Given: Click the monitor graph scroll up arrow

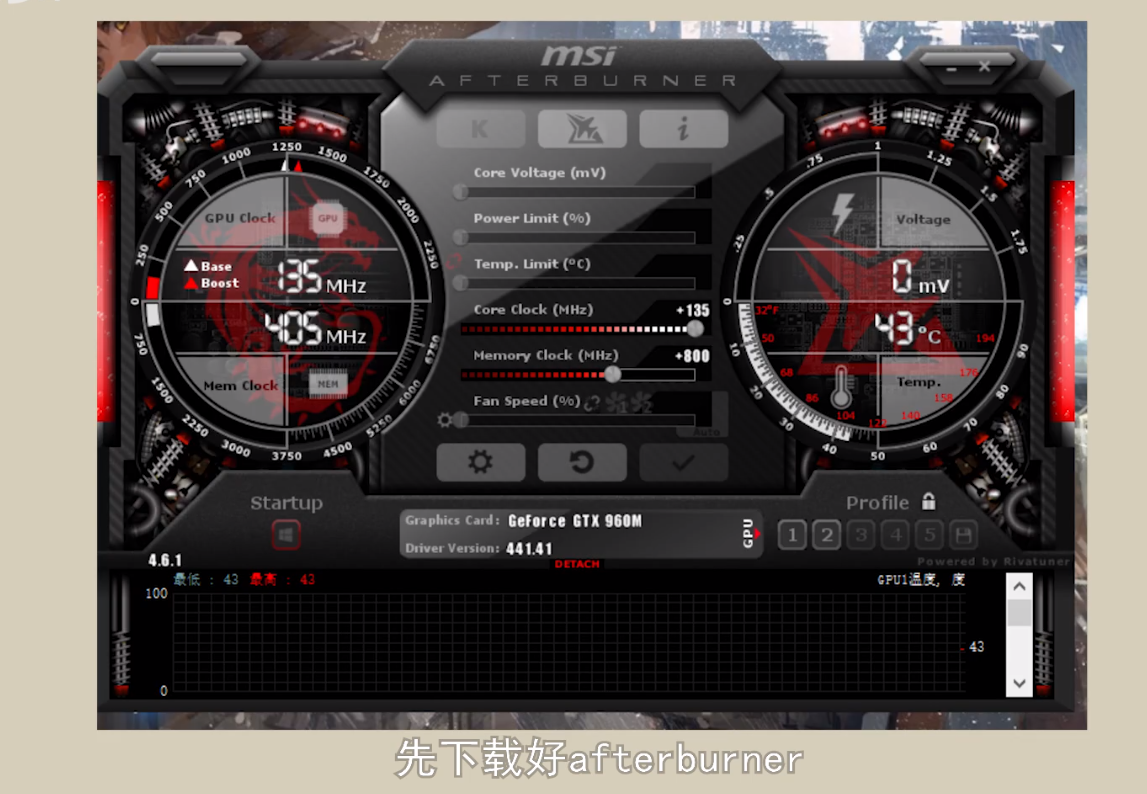Looking at the screenshot, I should [1019, 587].
